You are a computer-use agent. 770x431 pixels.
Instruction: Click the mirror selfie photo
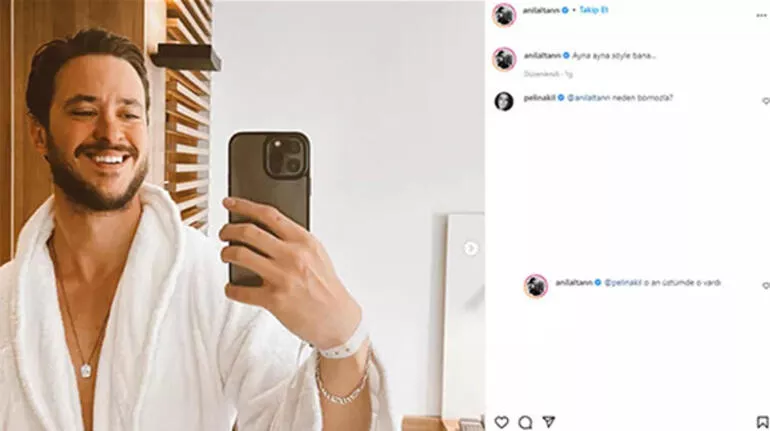242,216
